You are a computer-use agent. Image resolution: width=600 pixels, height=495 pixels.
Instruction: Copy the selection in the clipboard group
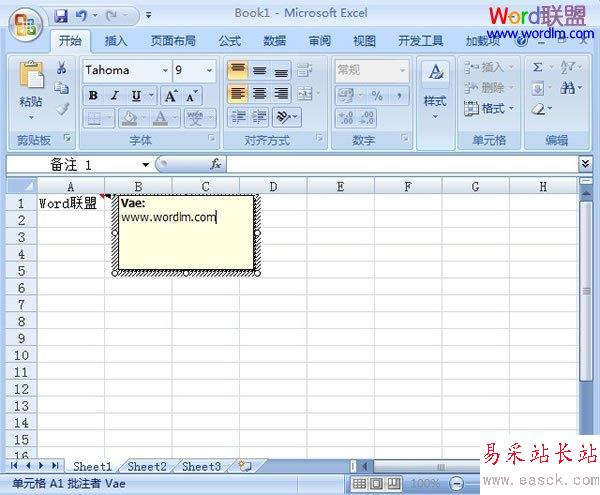61,88
